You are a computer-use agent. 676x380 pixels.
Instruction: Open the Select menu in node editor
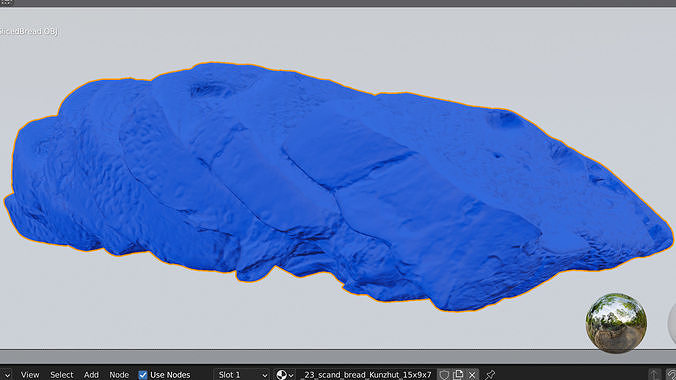(62, 374)
